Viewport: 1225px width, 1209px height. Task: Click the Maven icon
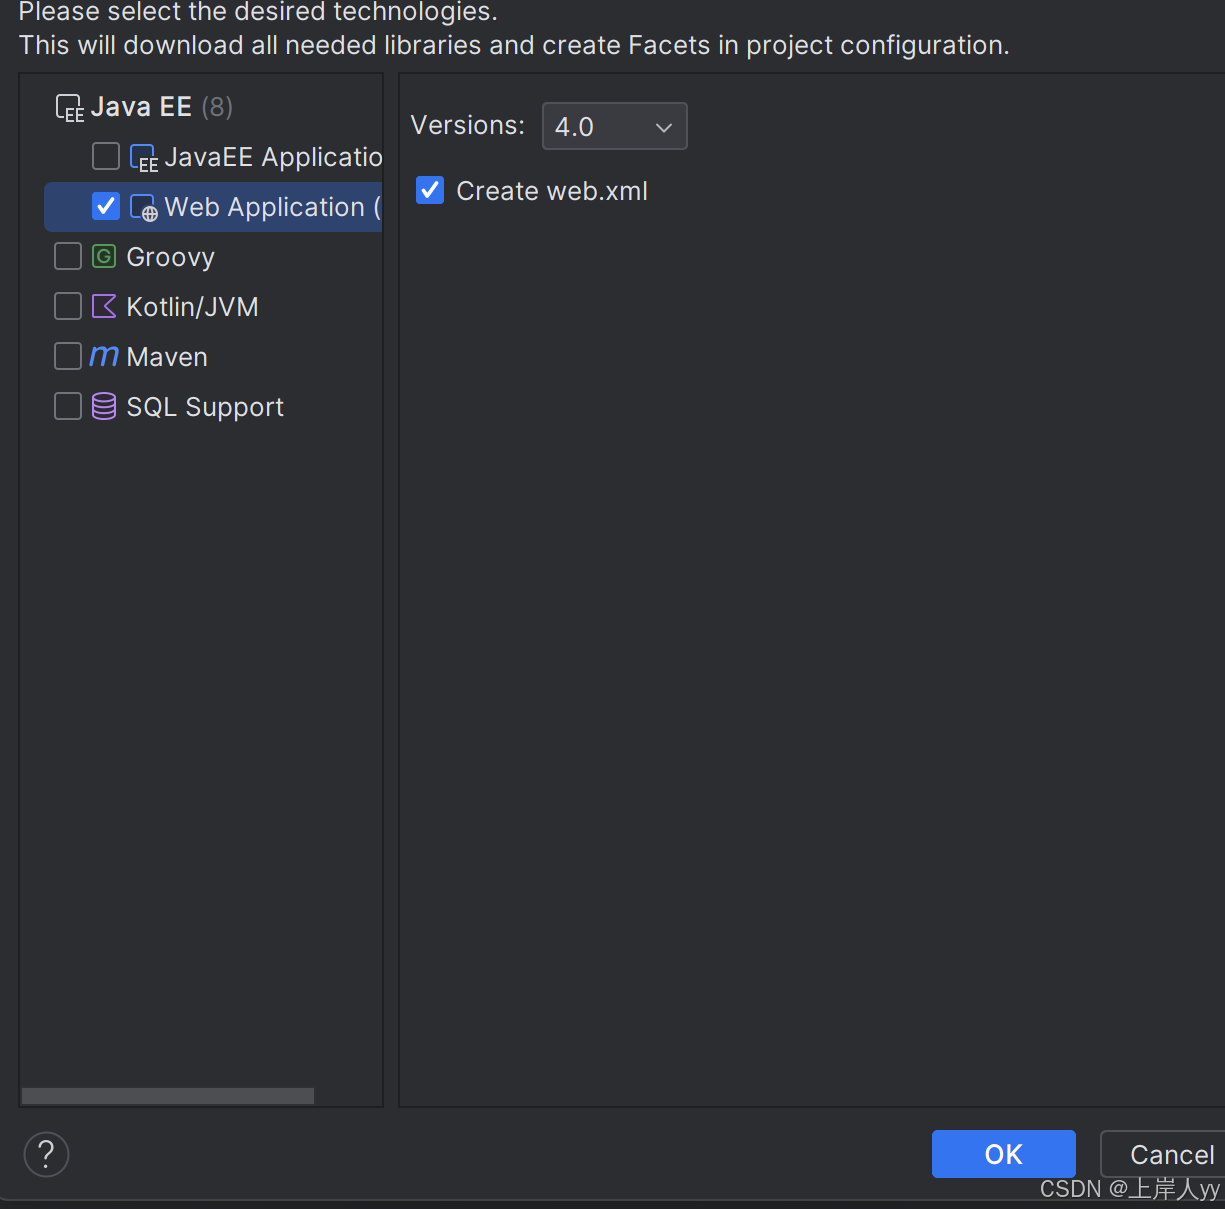(x=103, y=356)
